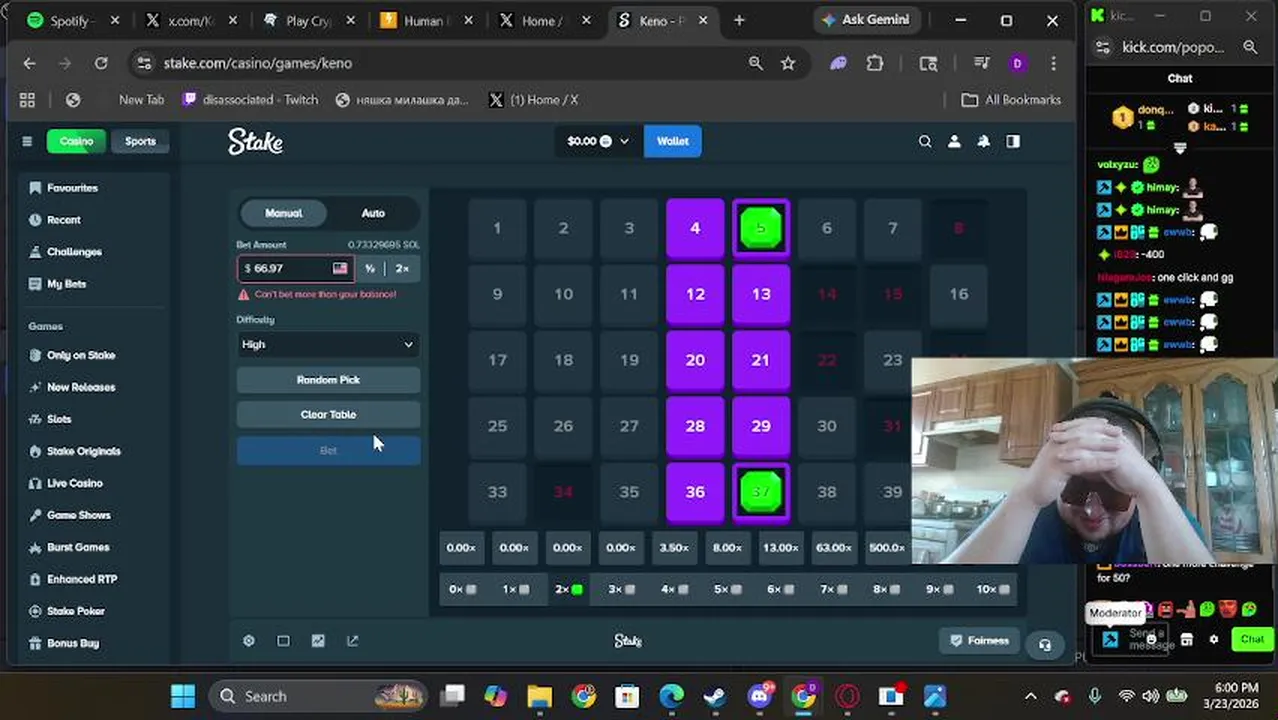Open Difficulty dropdown set to High

(x=328, y=344)
